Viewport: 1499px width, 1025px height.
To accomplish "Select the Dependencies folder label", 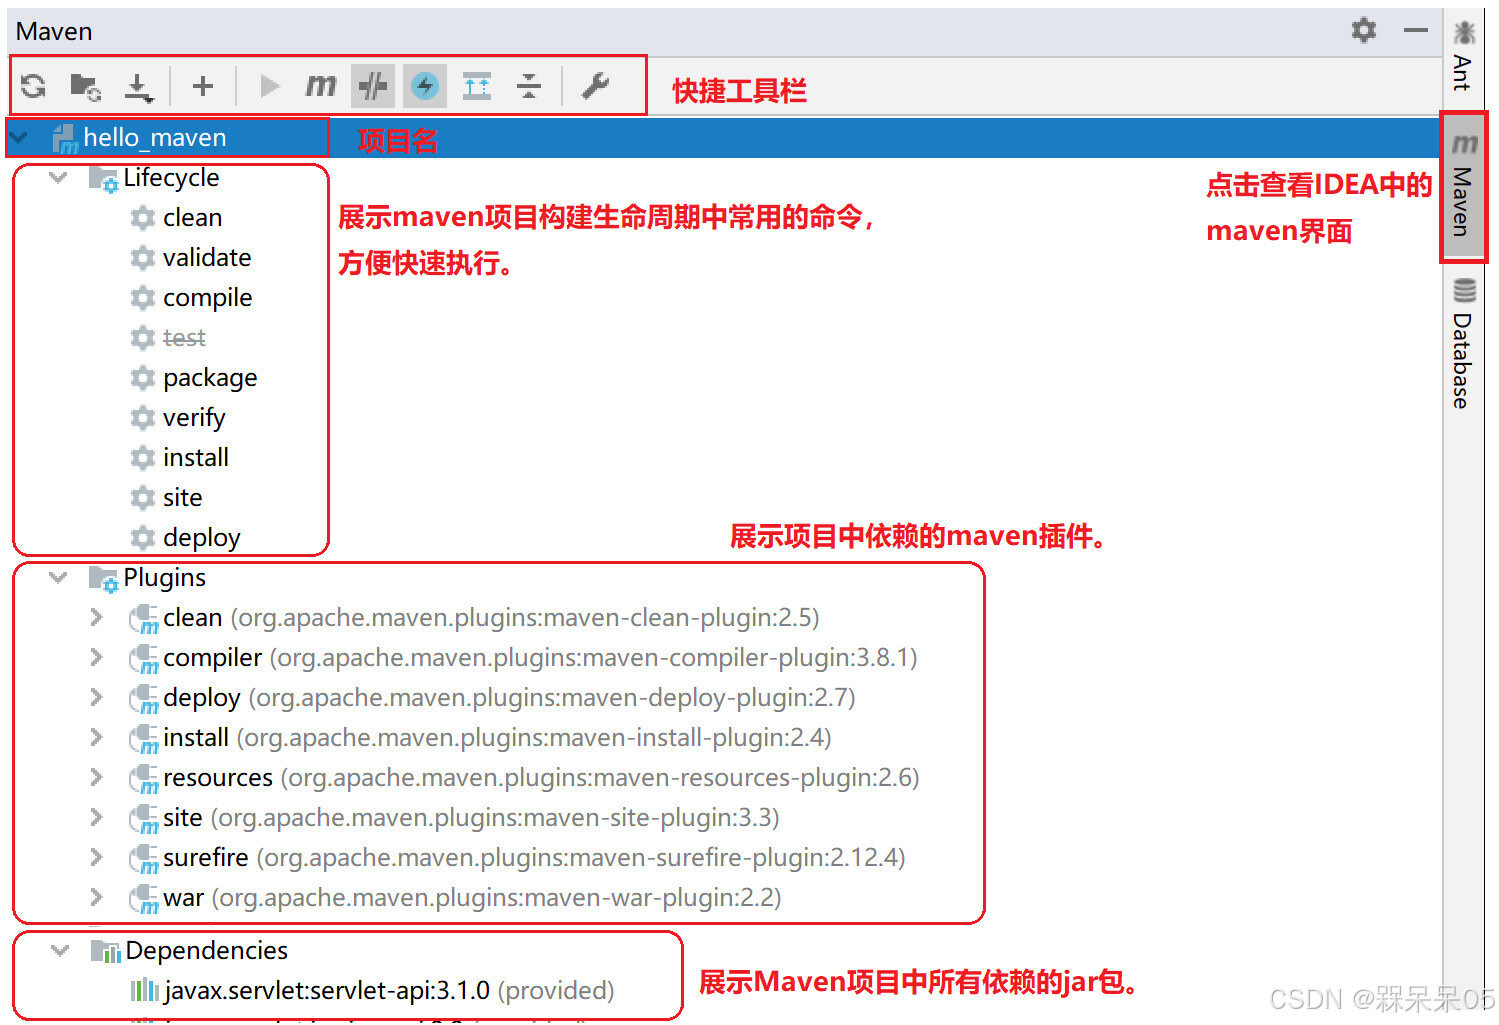I will (x=206, y=950).
